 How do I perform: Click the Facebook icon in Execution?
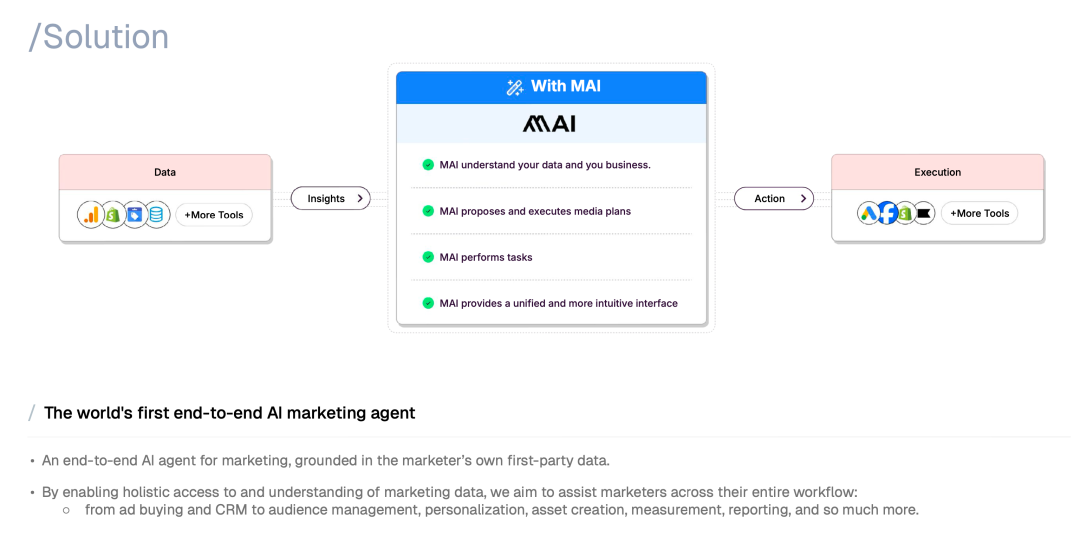pyautogui.click(x=887, y=213)
